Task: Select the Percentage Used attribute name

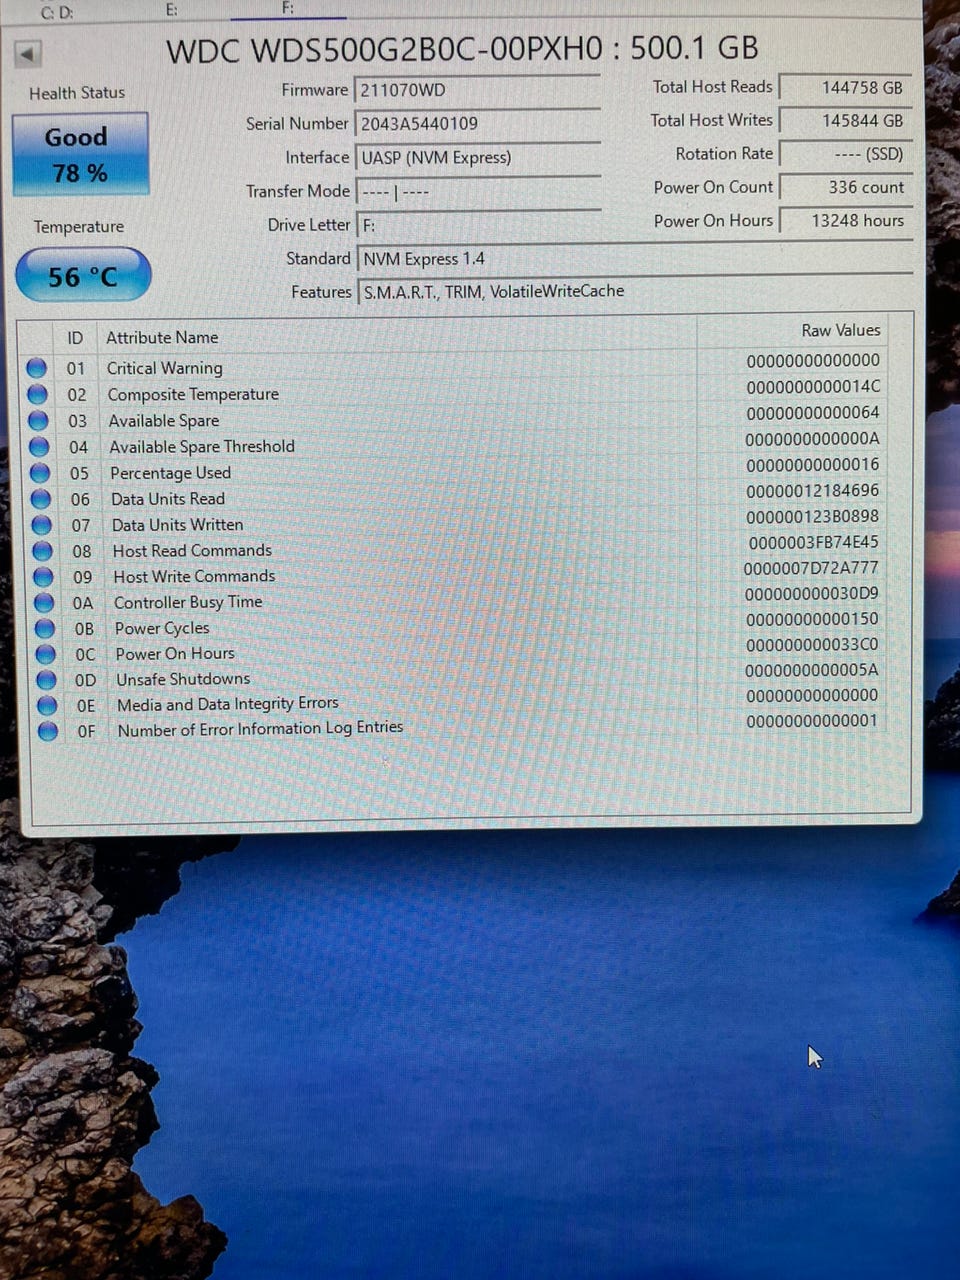Action: [170, 472]
